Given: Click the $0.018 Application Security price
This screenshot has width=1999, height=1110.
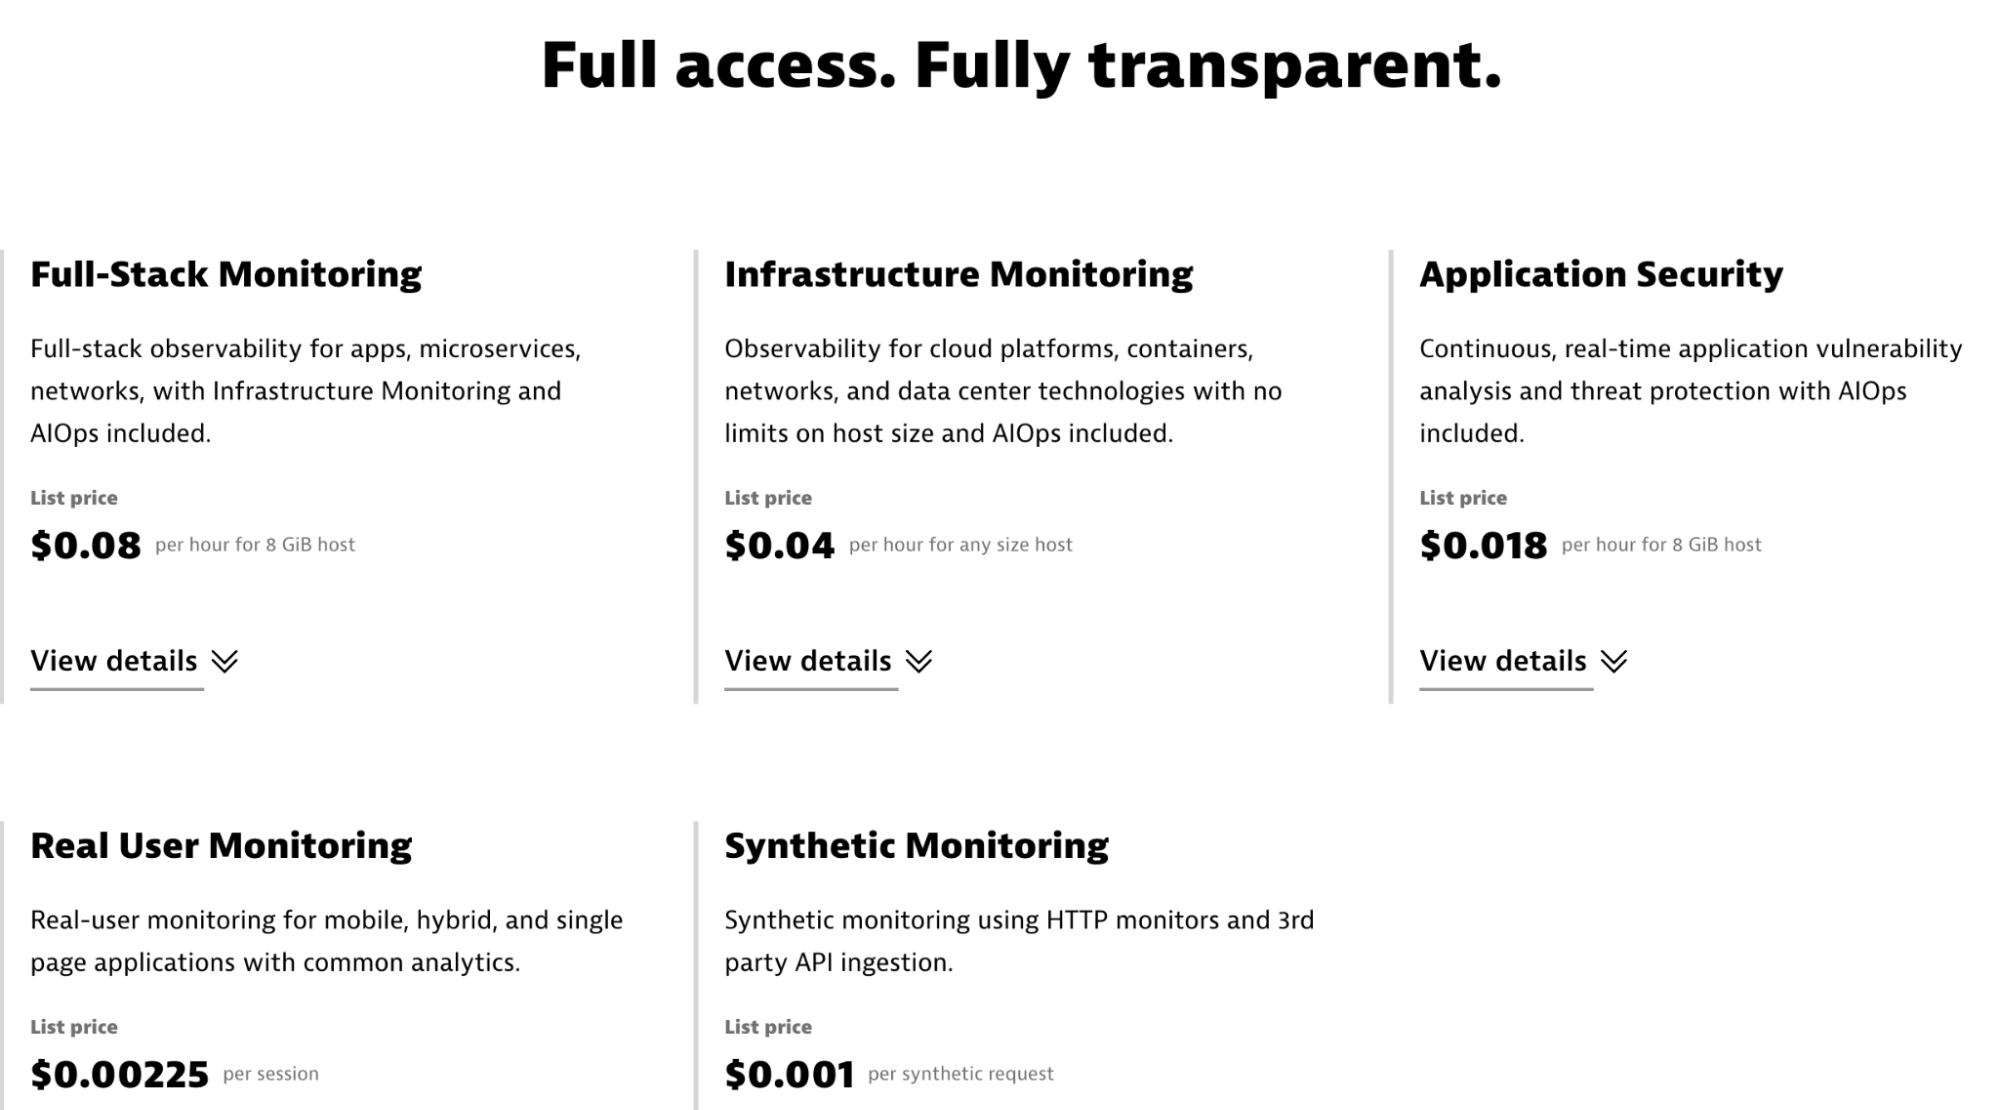Looking at the screenshot, I should [1486, 545].
